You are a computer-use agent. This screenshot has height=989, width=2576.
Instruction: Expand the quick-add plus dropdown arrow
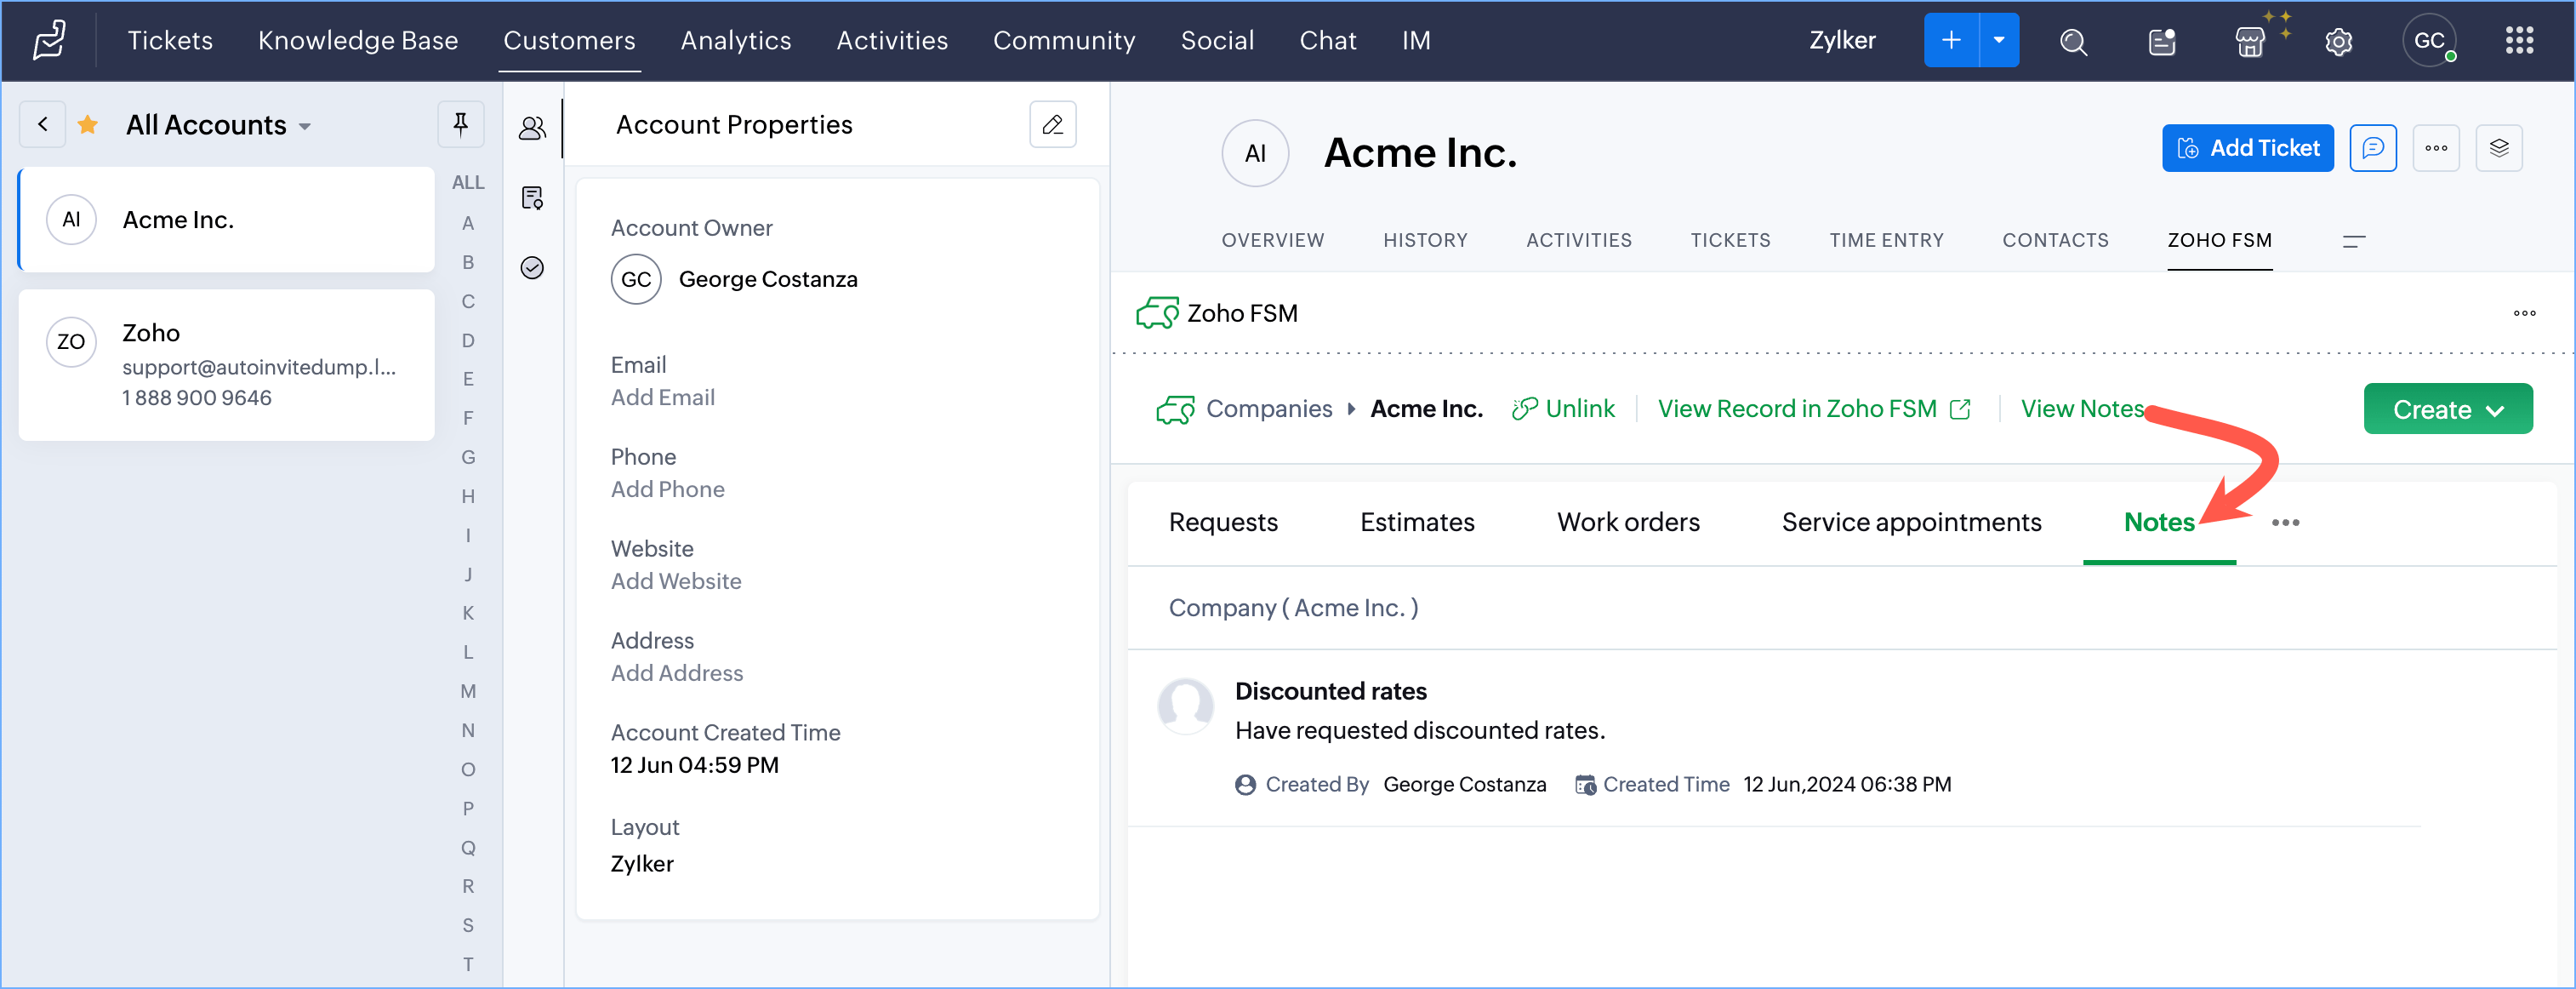pyautogui.click(x=1998, y=41)
